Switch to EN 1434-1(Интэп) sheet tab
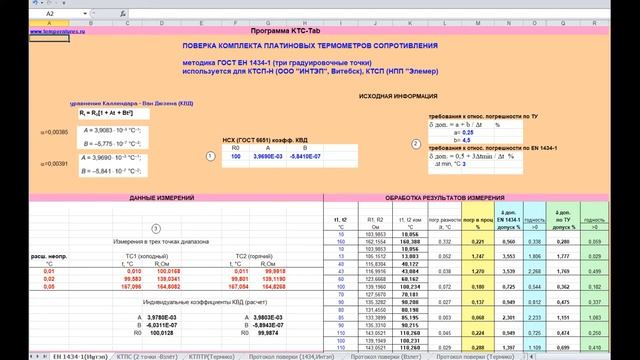The image size is (640, 360). 80,356
